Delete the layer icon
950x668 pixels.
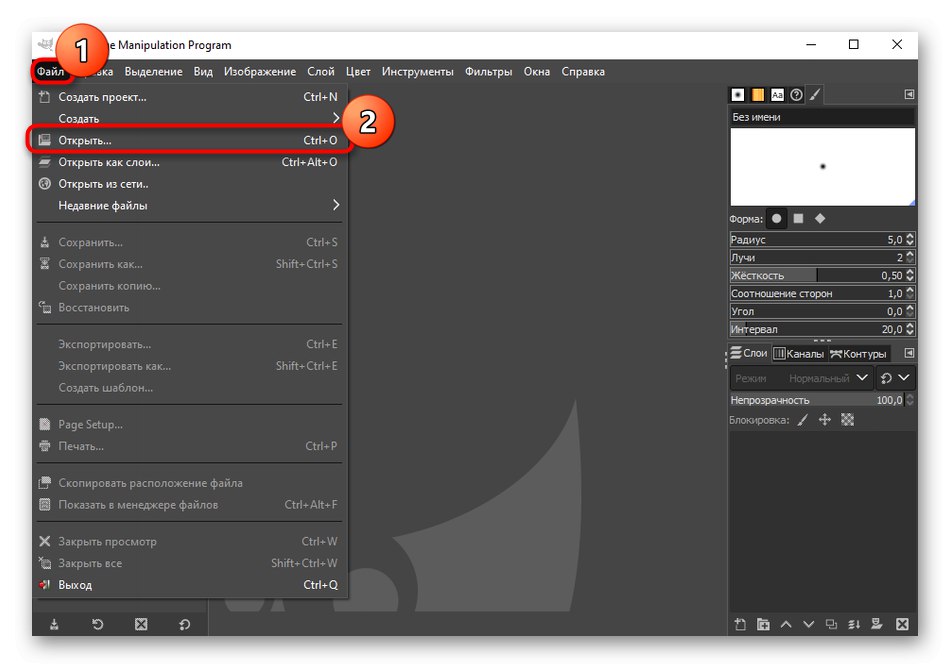902,624
